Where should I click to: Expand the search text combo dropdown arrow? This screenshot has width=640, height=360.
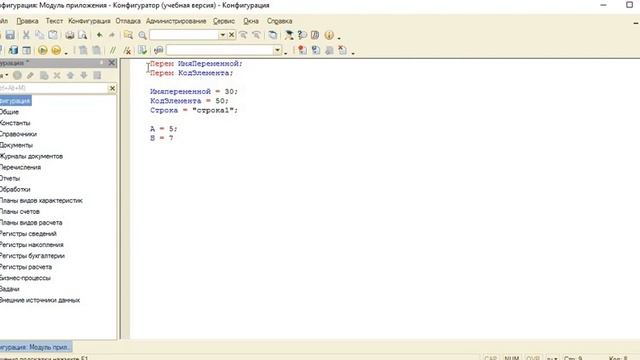click(222, 35)
